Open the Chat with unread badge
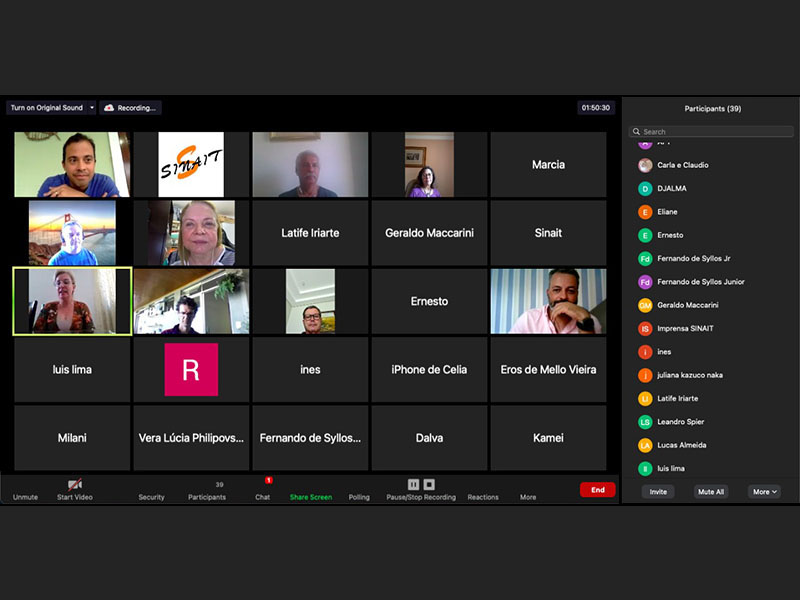The height and width of the screenshot is (600, 800). point(262,489)
